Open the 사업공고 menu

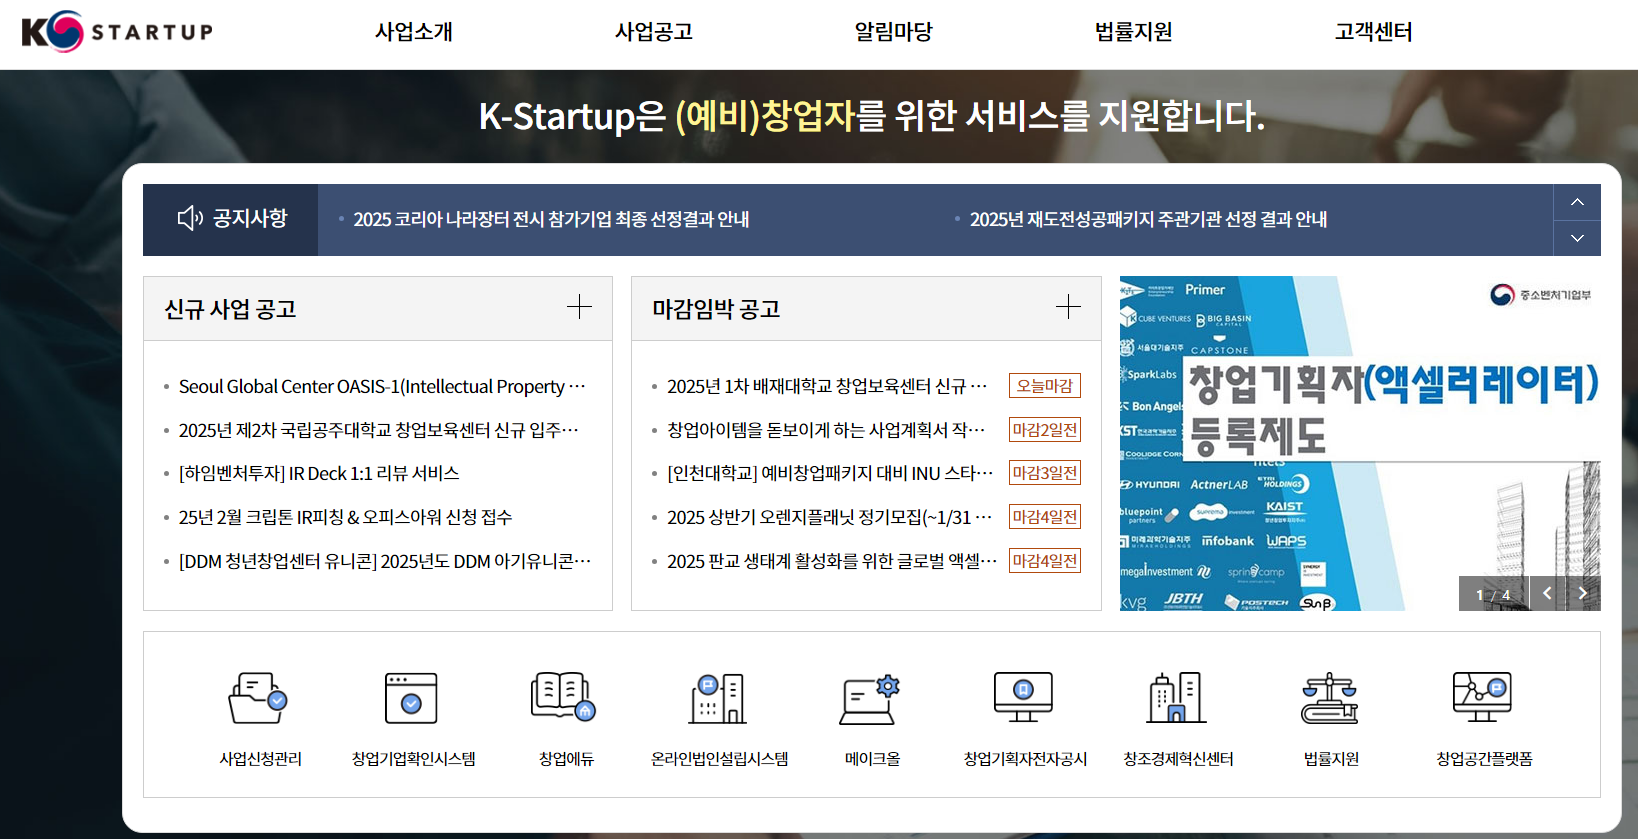click(x=654, y=32)
